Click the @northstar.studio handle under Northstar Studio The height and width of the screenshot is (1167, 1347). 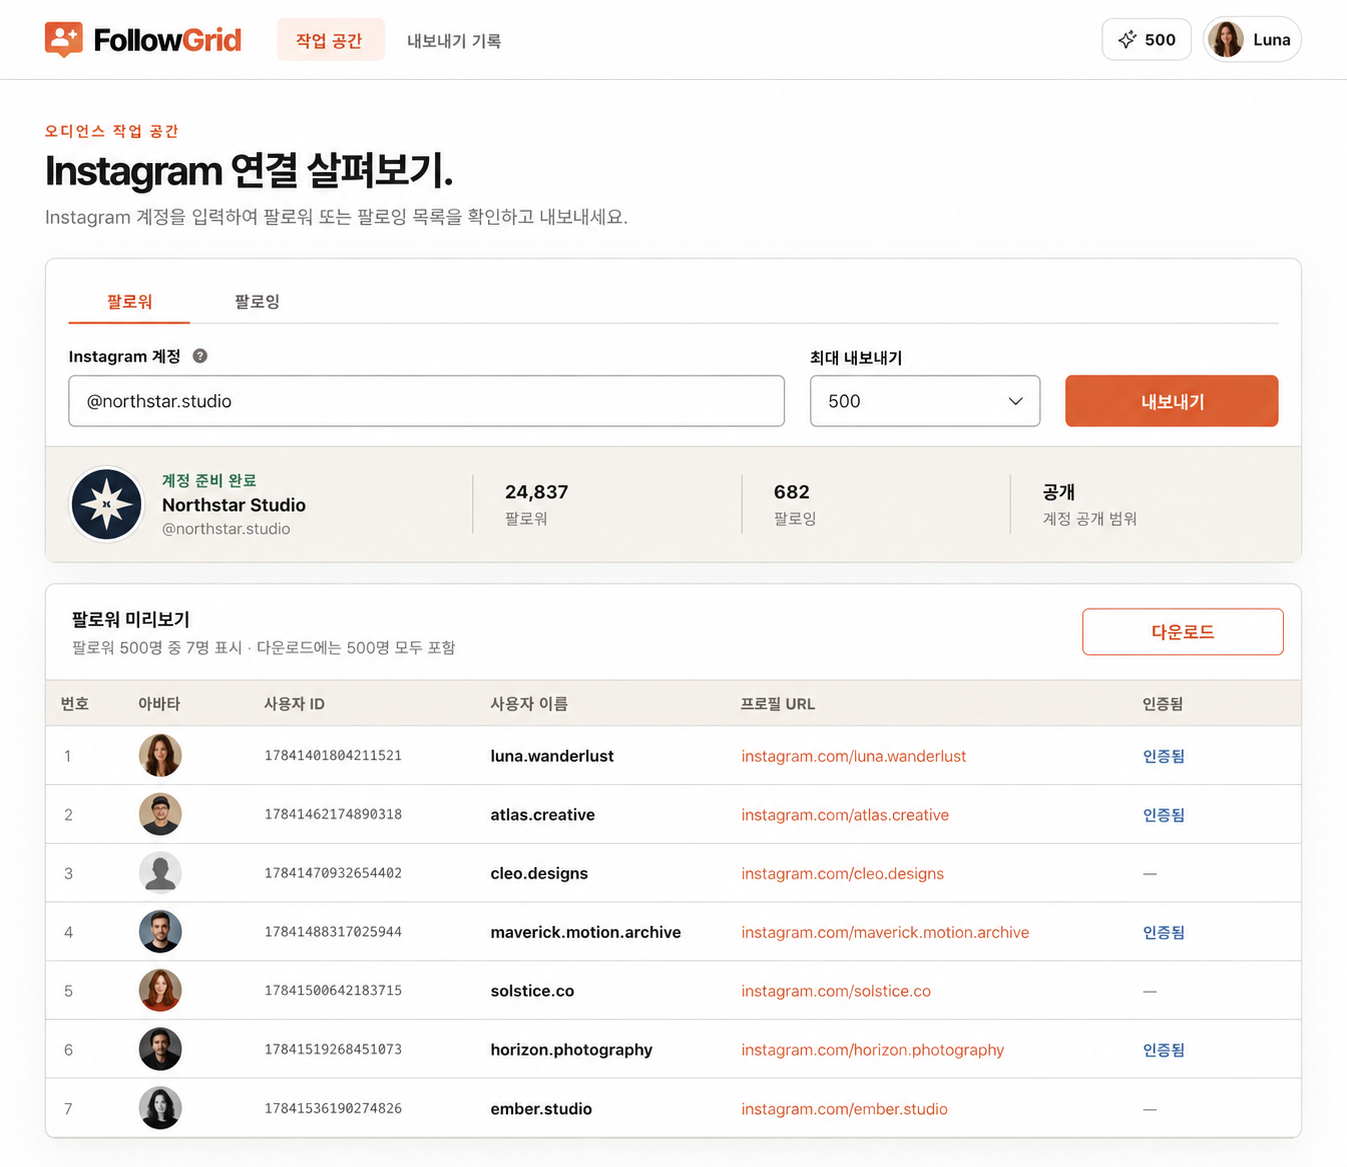pos(226,529)
